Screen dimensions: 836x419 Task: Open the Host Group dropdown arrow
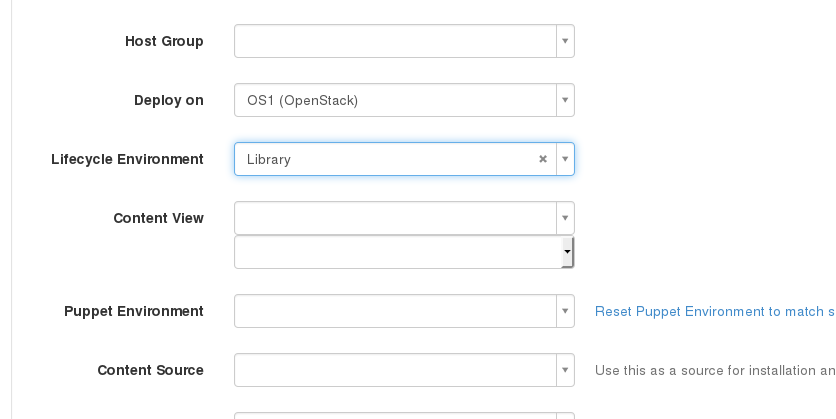coord(565,41)
